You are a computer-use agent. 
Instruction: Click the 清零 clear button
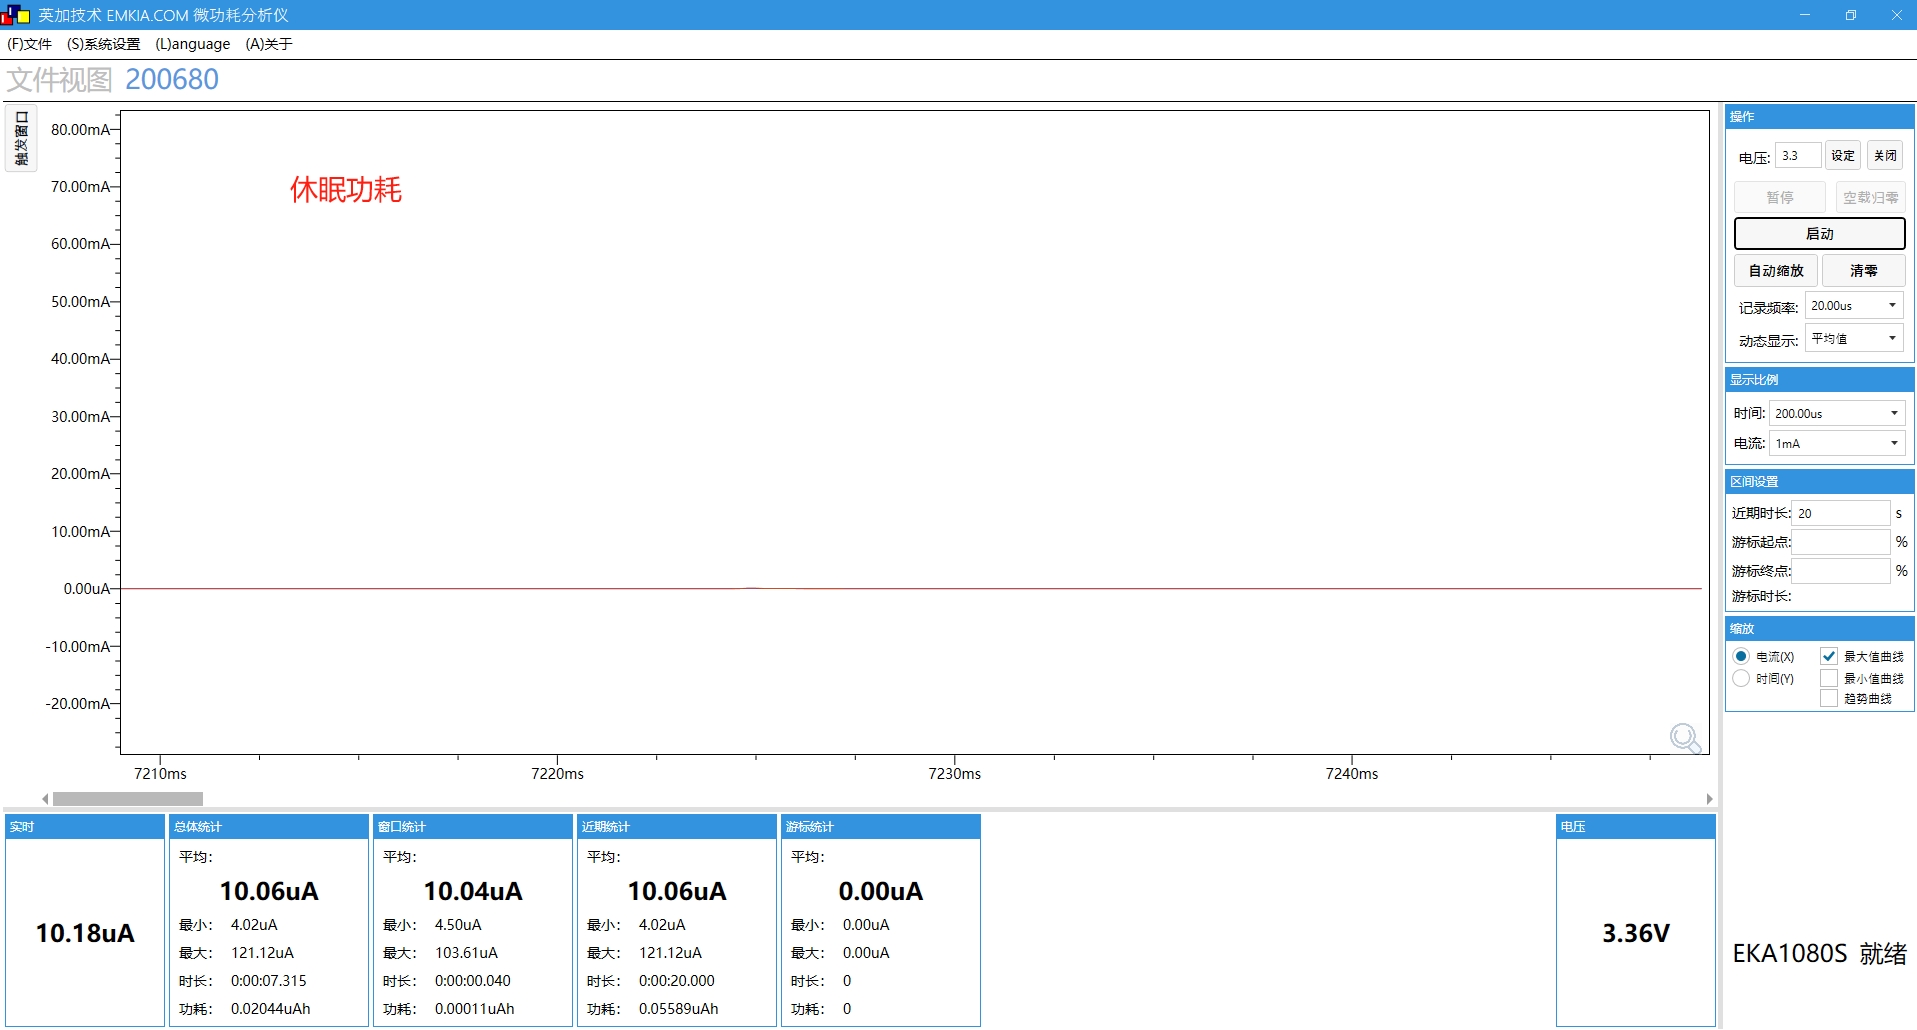1863,271
